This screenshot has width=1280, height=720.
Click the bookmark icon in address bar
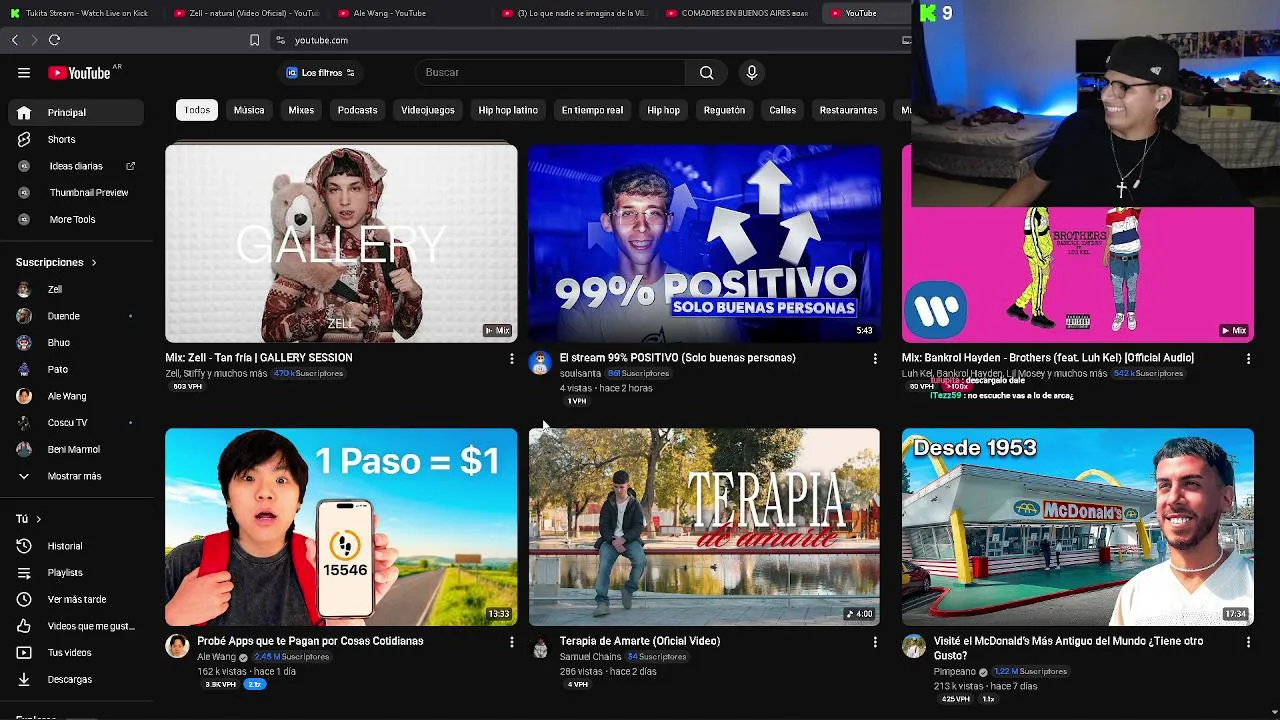[x=254, y=40]
